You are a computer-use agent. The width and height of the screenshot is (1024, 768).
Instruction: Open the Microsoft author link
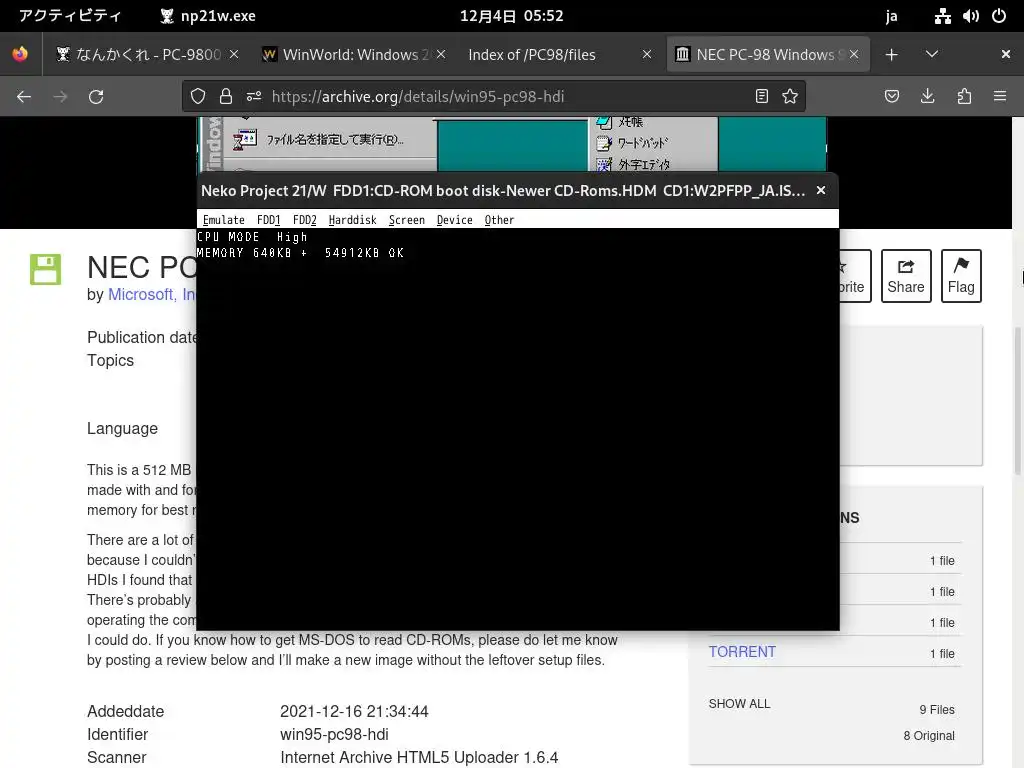pos(152,295)
